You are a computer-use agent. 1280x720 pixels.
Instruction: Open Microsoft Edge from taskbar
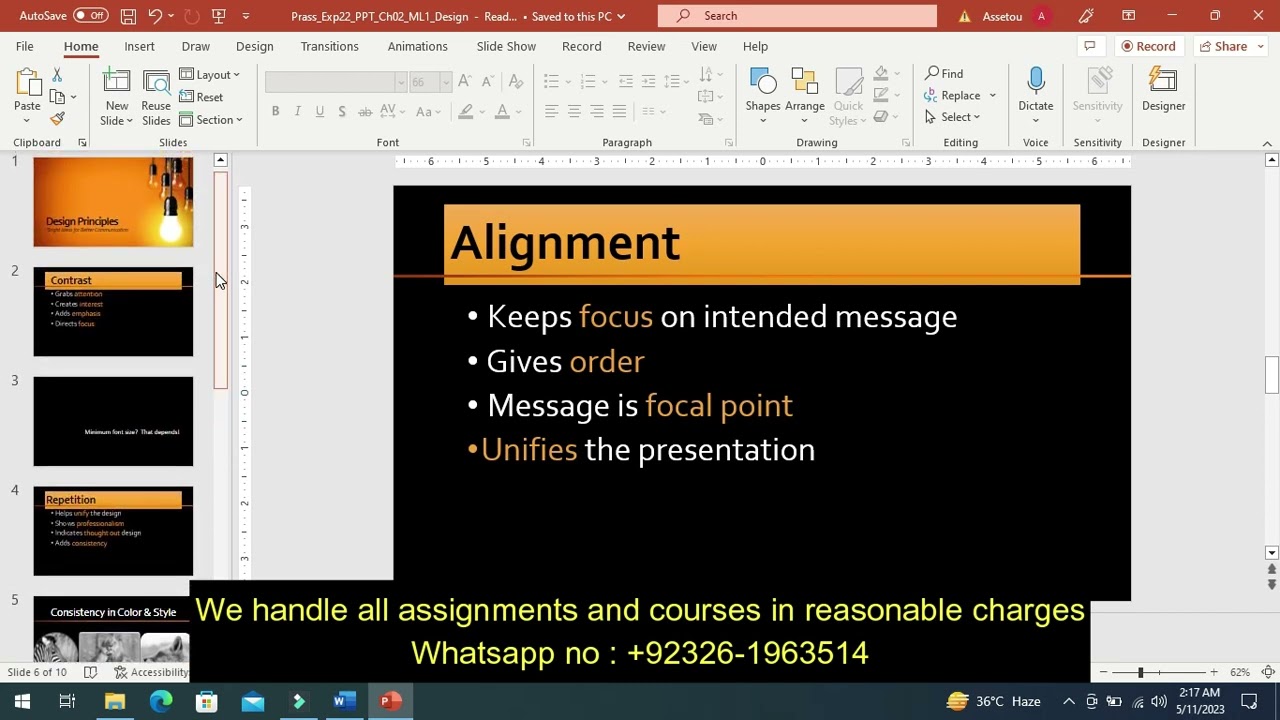pyautogui.click(x=161, y=701)
